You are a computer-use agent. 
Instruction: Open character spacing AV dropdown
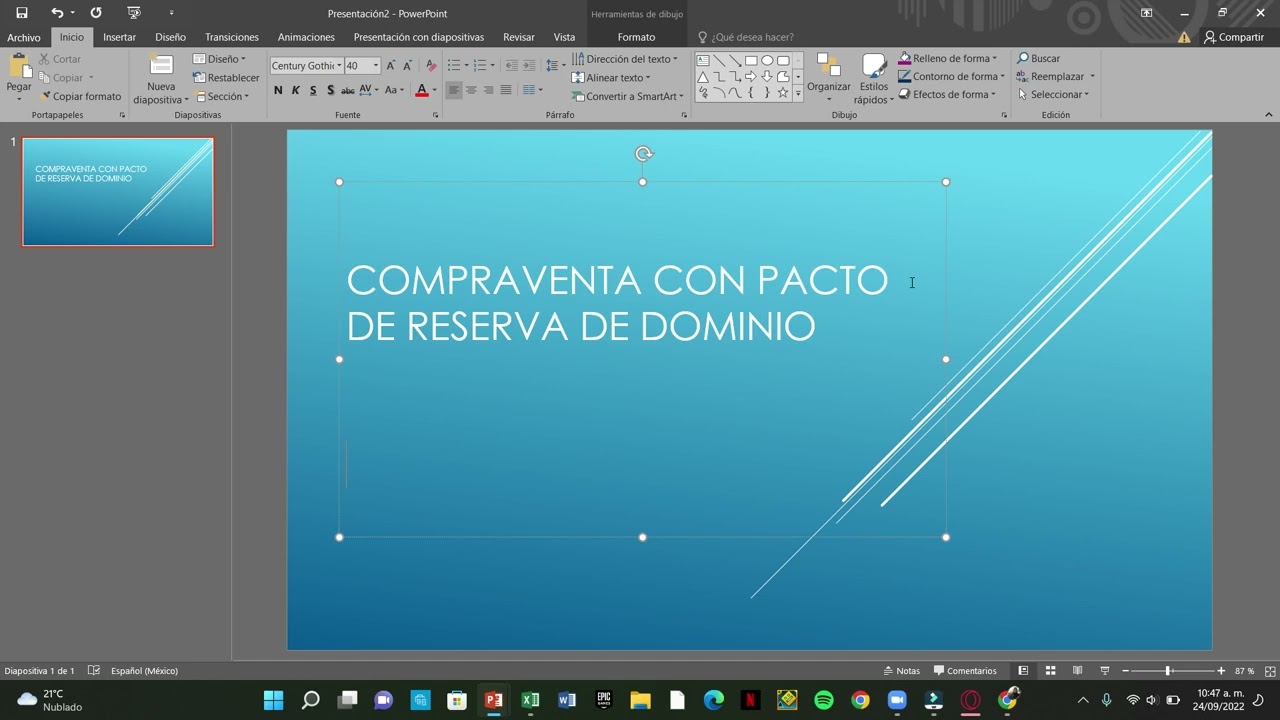click(368, 90)
